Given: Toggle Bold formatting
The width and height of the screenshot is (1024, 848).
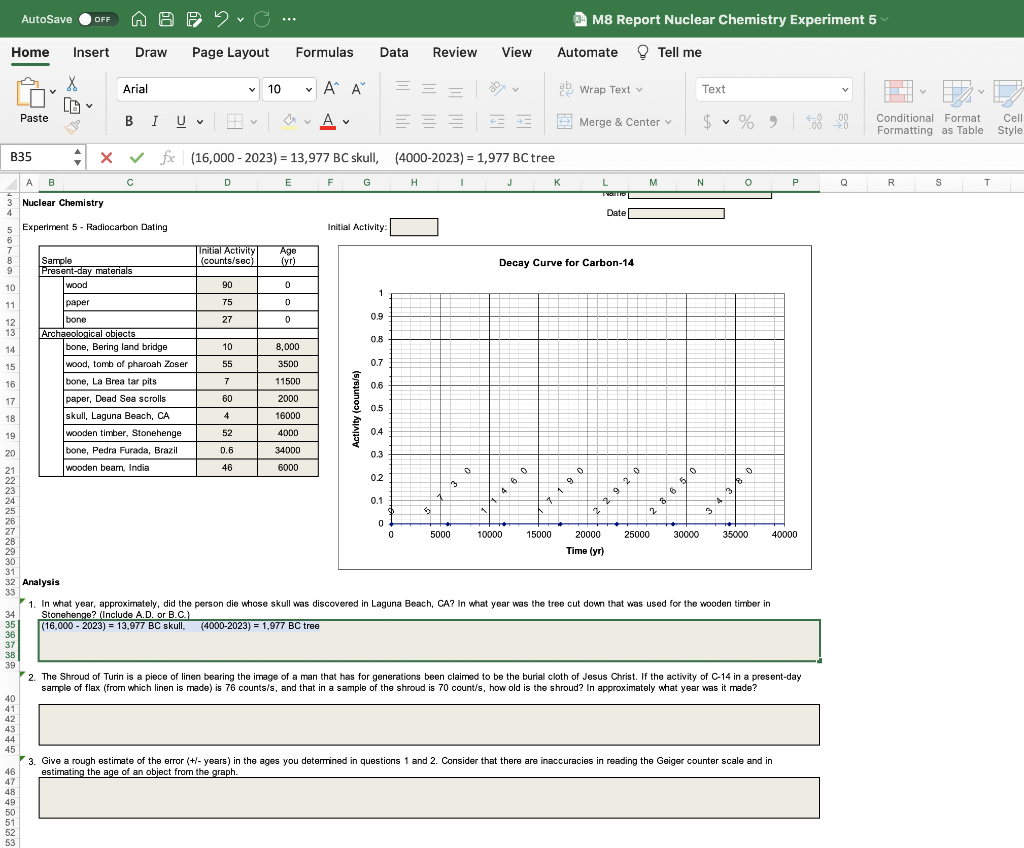Looking at the screenshot, I should pos(129,122).
